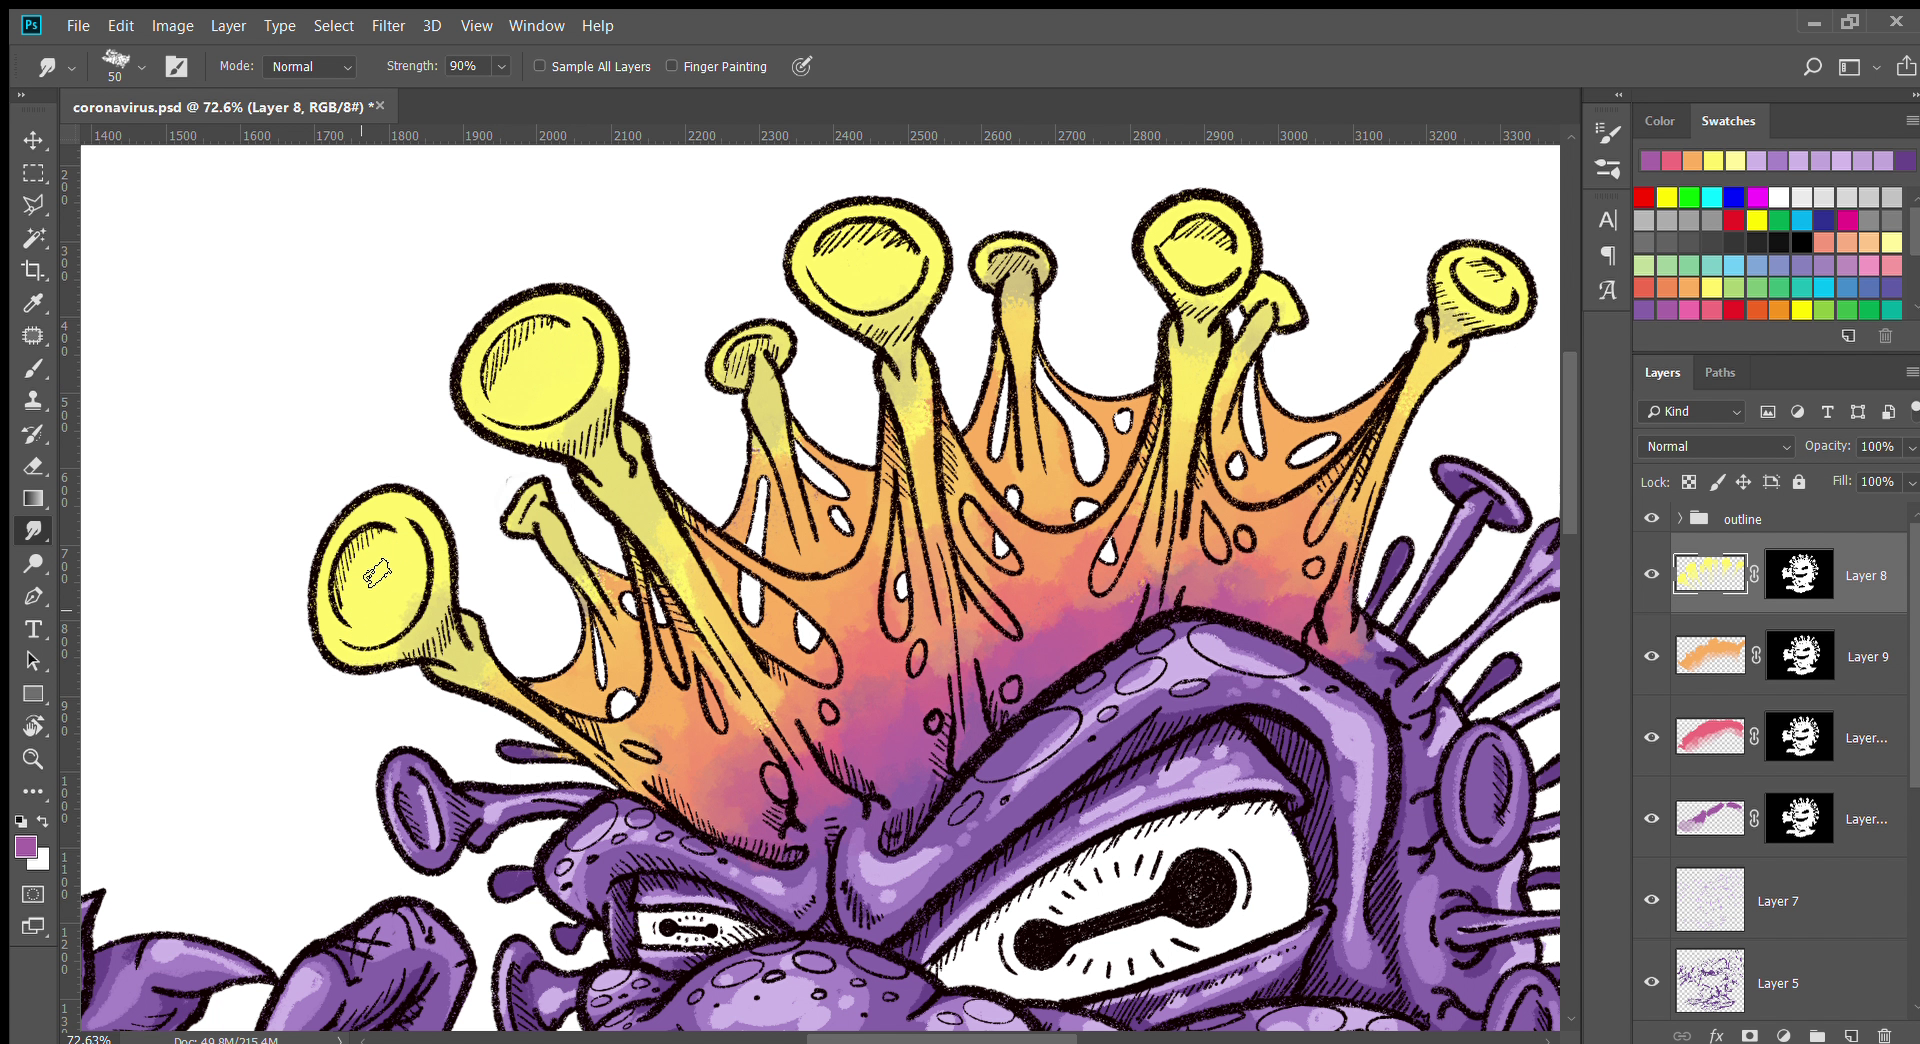Open the Filter menu
The height and width of the screenshot is (1044, 1920).
388,26
